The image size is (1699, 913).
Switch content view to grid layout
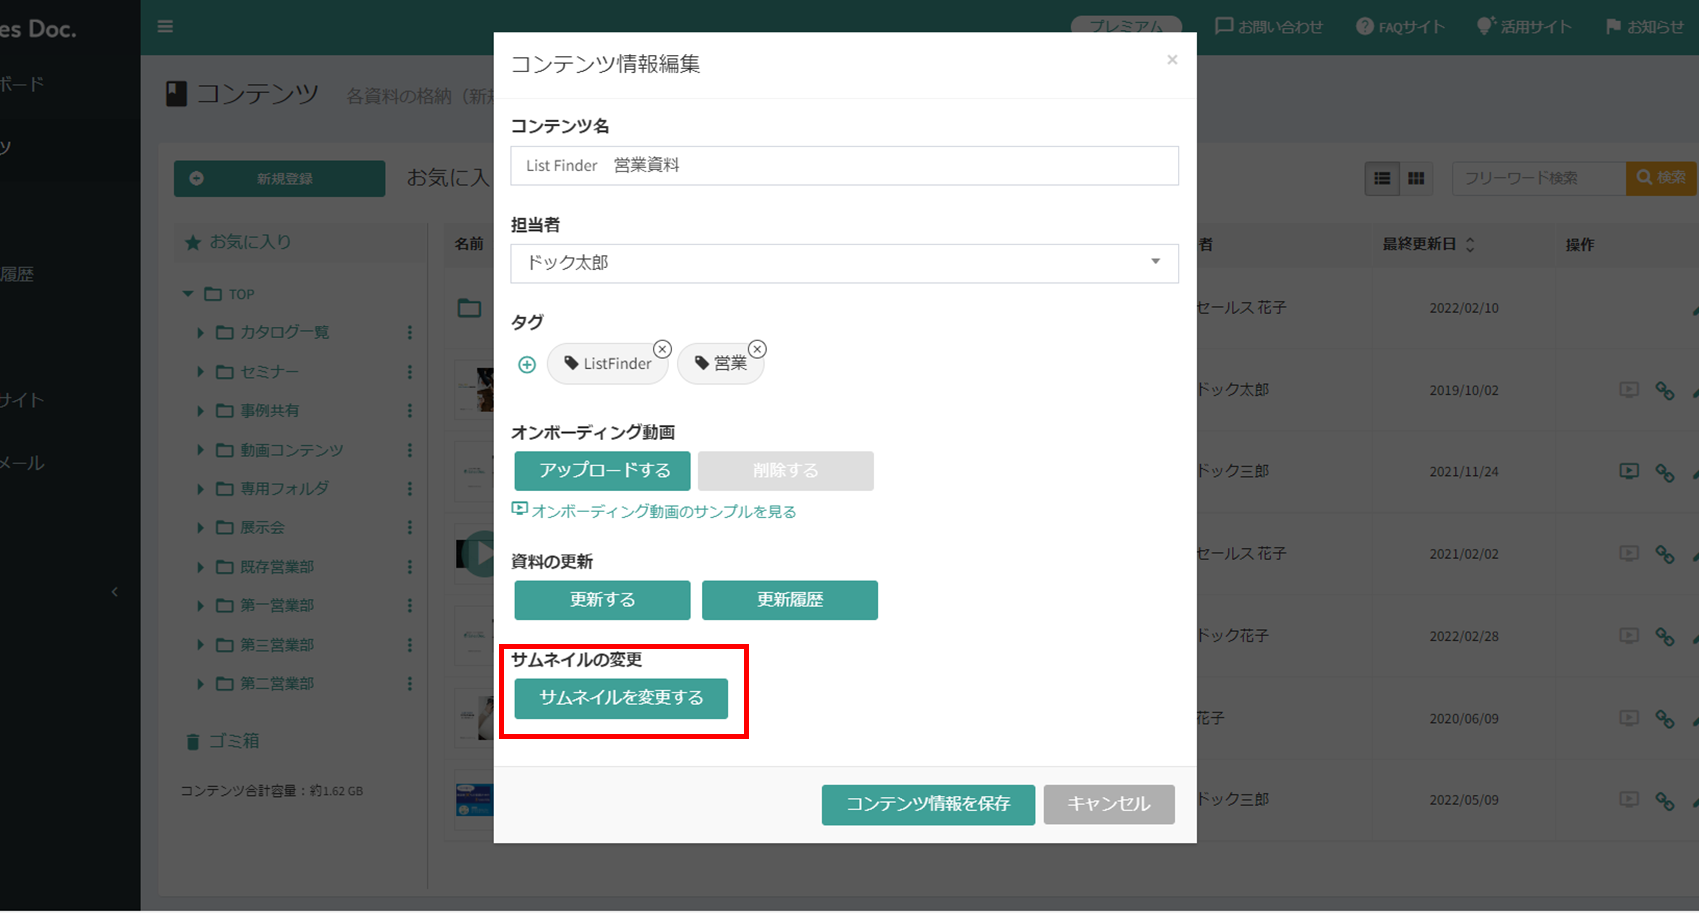point(1416,178)
